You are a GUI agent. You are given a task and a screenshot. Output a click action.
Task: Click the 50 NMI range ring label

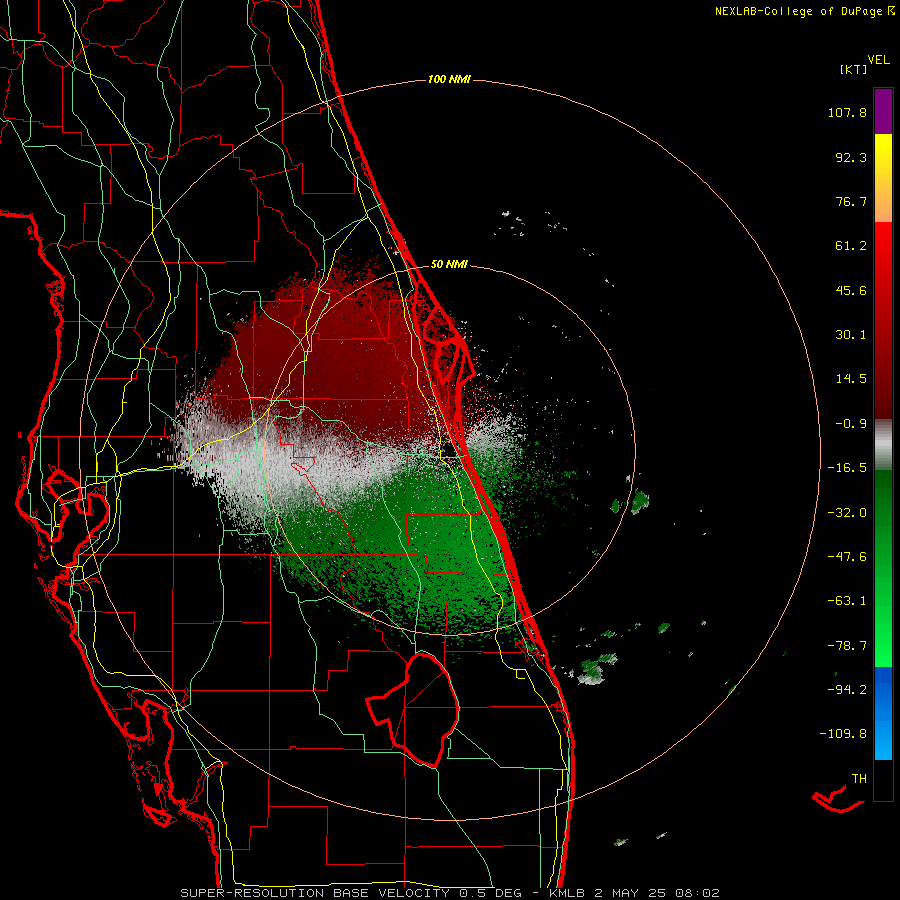(x=449, y=265)
